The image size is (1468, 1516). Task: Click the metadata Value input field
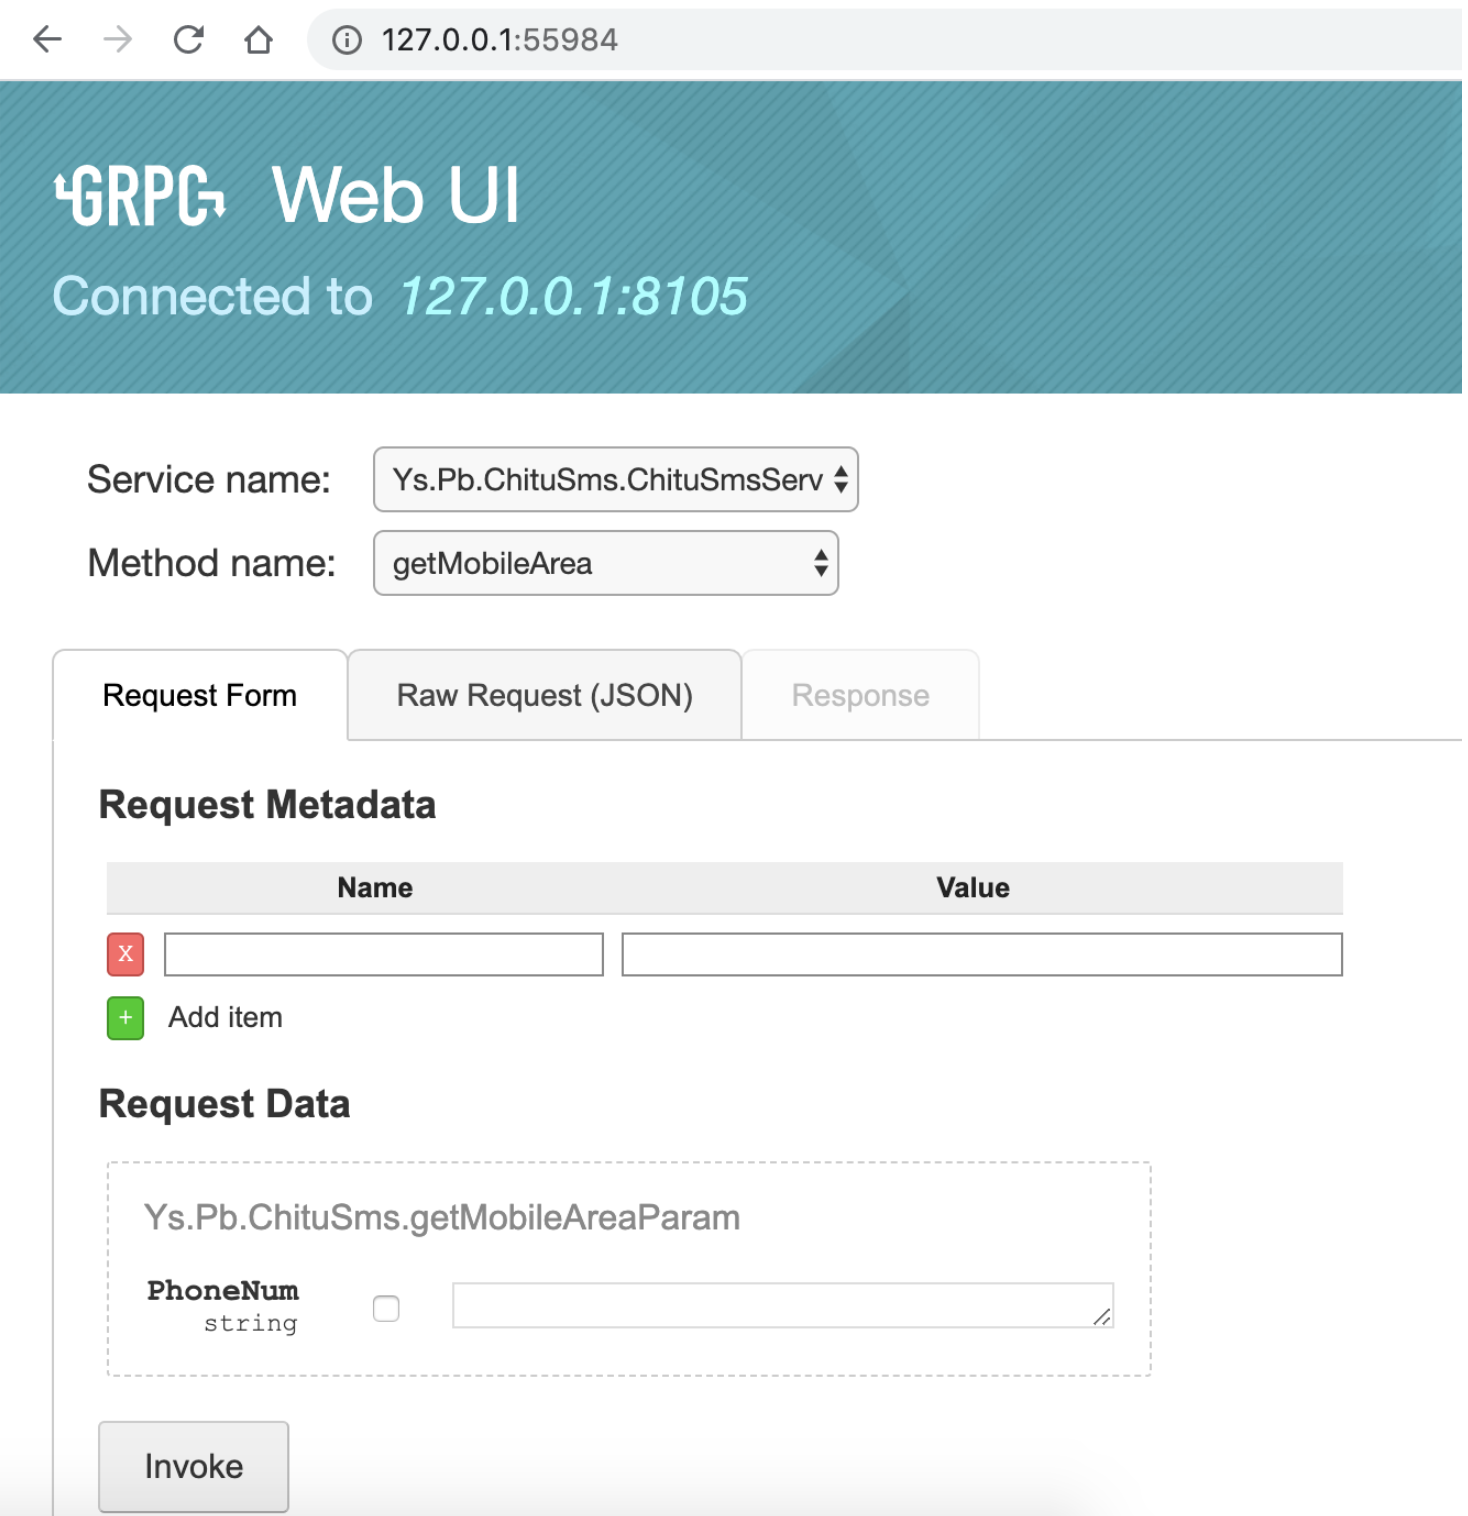click(x=981, y=954)
